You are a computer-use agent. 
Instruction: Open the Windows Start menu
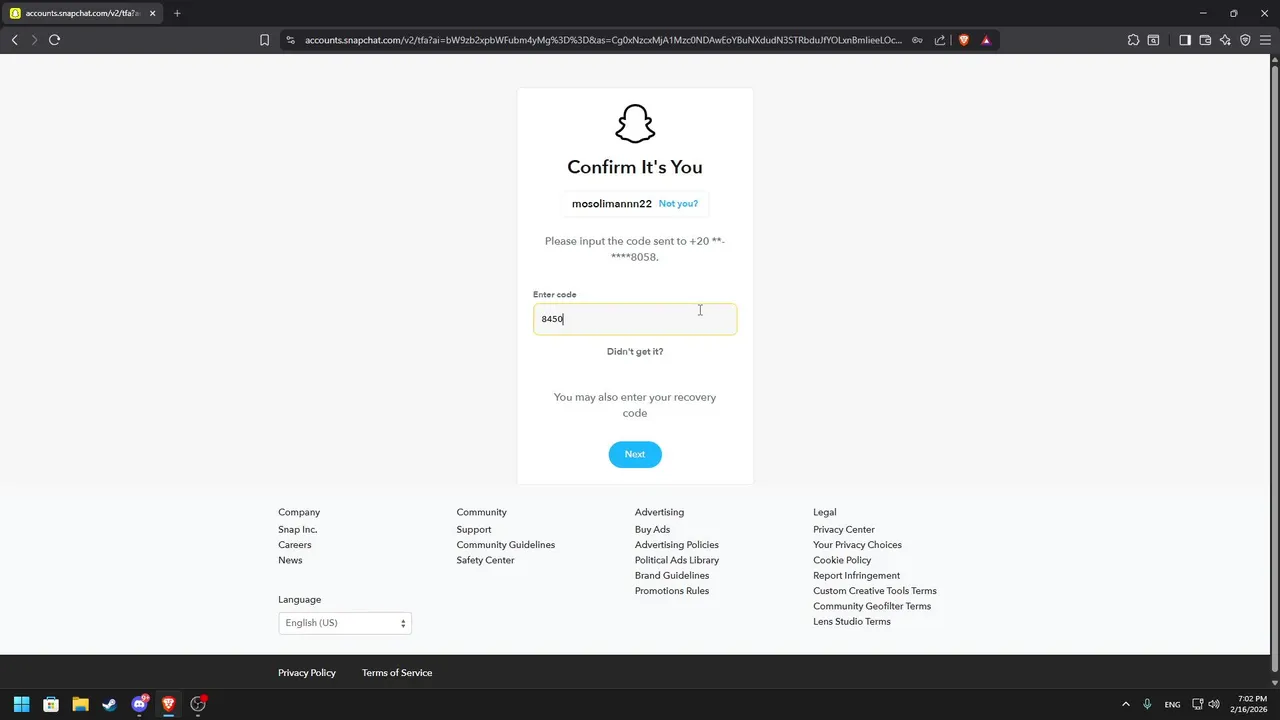[x=21, y=704]
